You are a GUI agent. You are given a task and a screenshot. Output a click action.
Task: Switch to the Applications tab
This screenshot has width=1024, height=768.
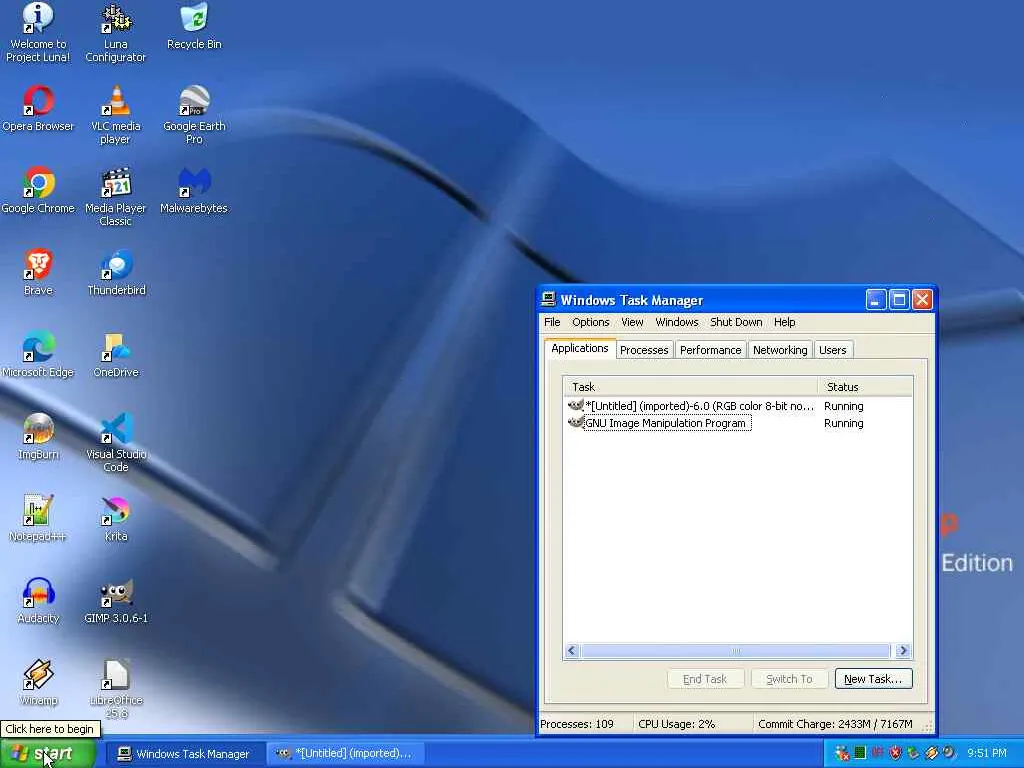point(580,348)
